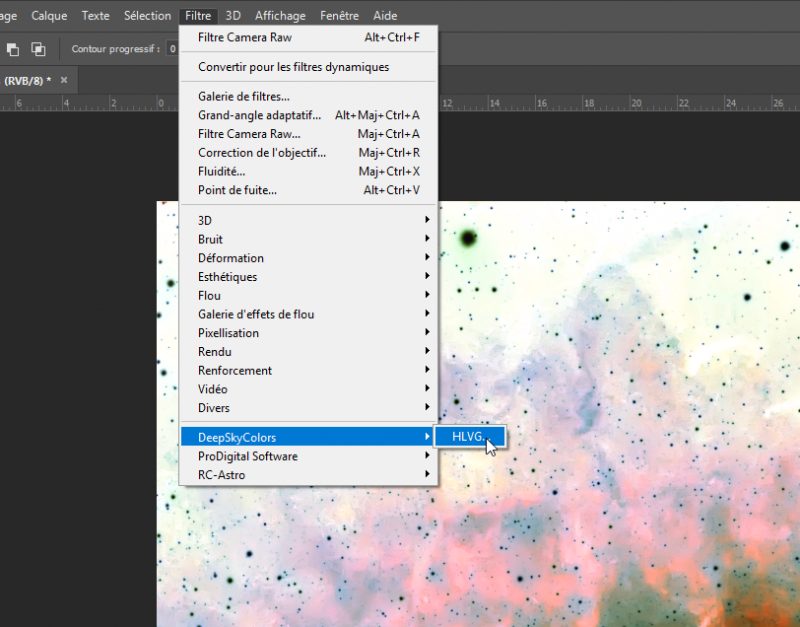Select Galerie de filtres menu entry

click(x=308, y=96)
